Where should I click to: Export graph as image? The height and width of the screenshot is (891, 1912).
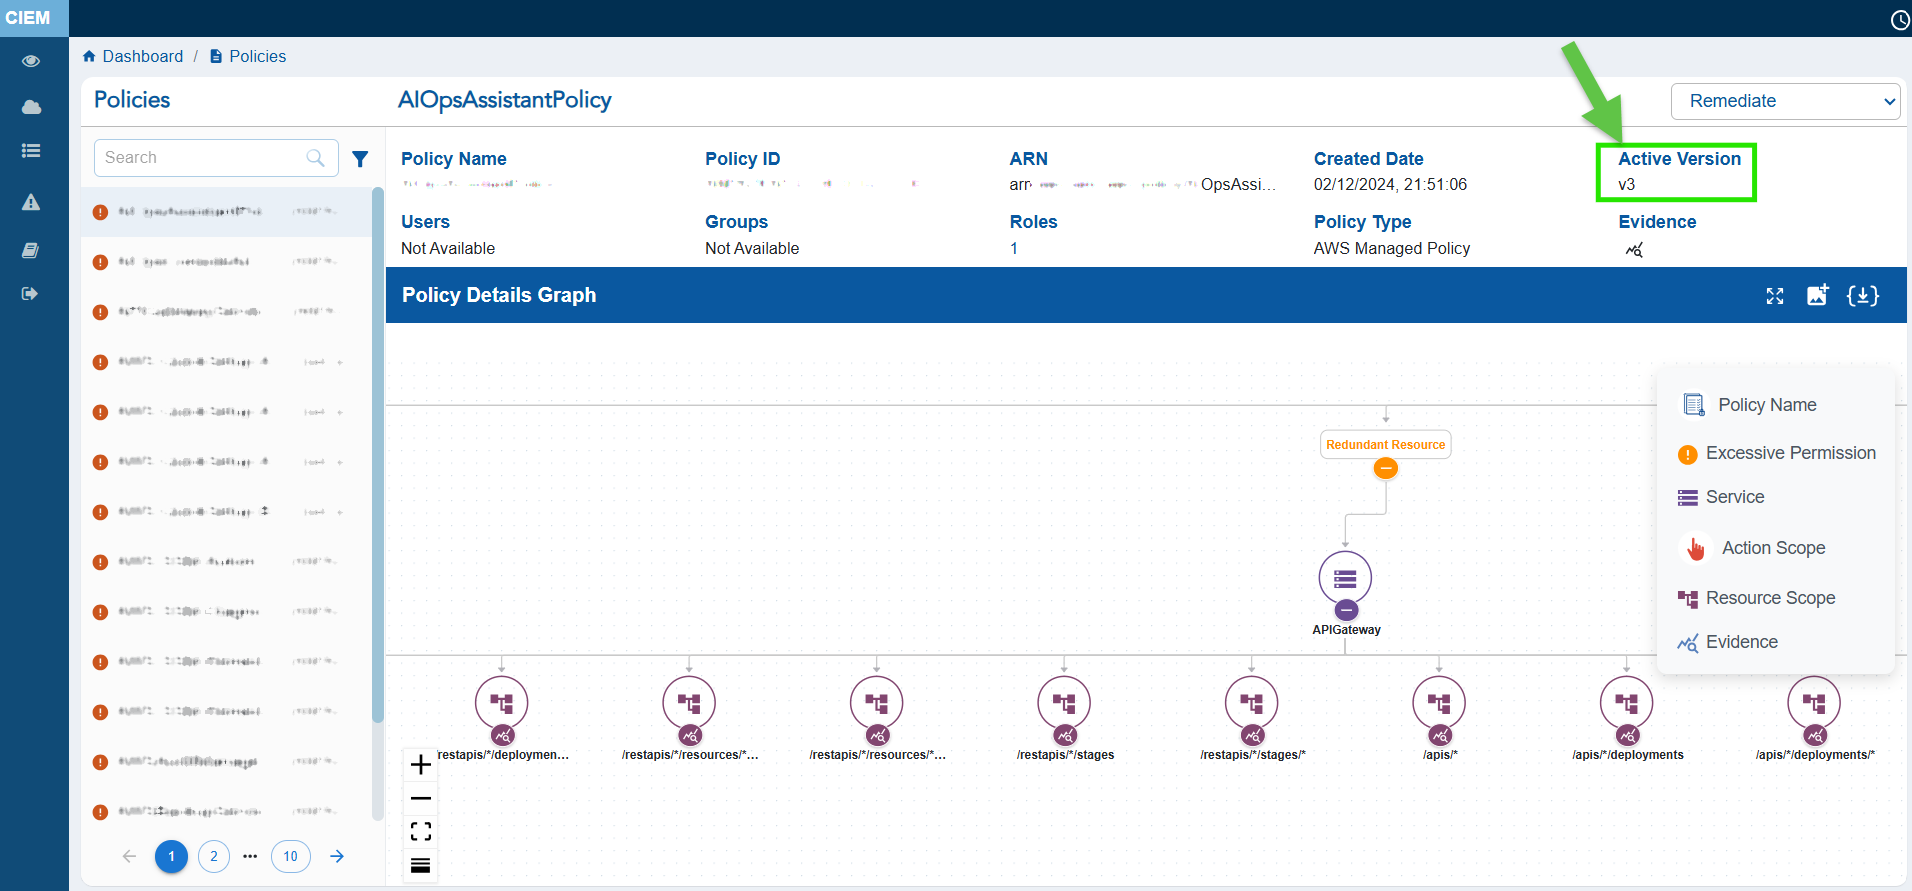1817,295
